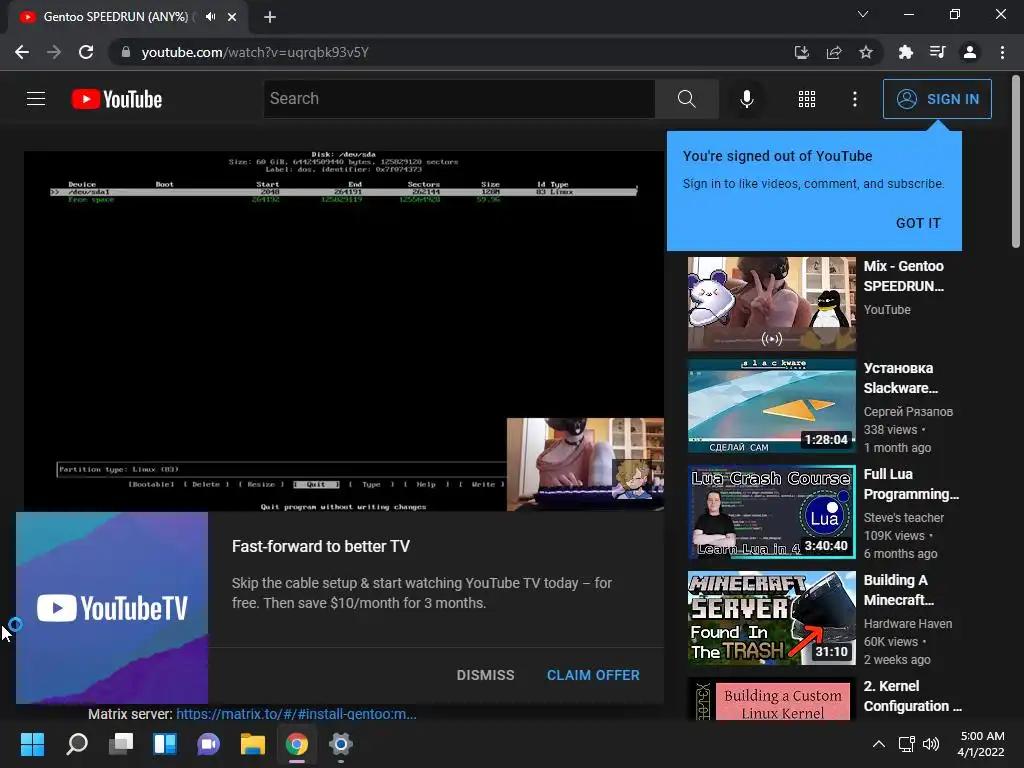Open the network tray icon
Viewport: 1024px width, 768px height.
pyautogui.click(x=906, y=744)
